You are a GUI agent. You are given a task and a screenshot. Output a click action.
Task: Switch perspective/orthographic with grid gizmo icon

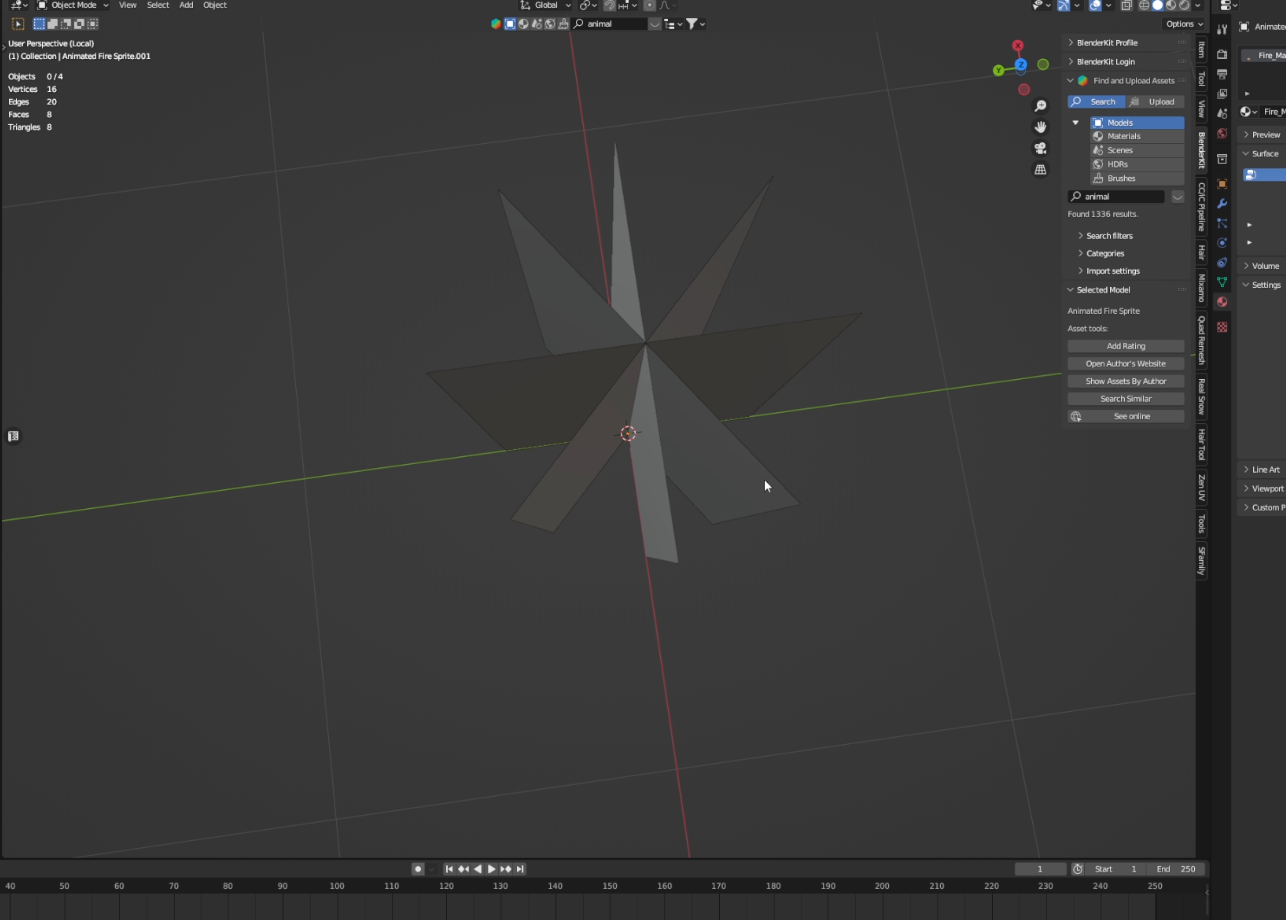point(1040,170)
